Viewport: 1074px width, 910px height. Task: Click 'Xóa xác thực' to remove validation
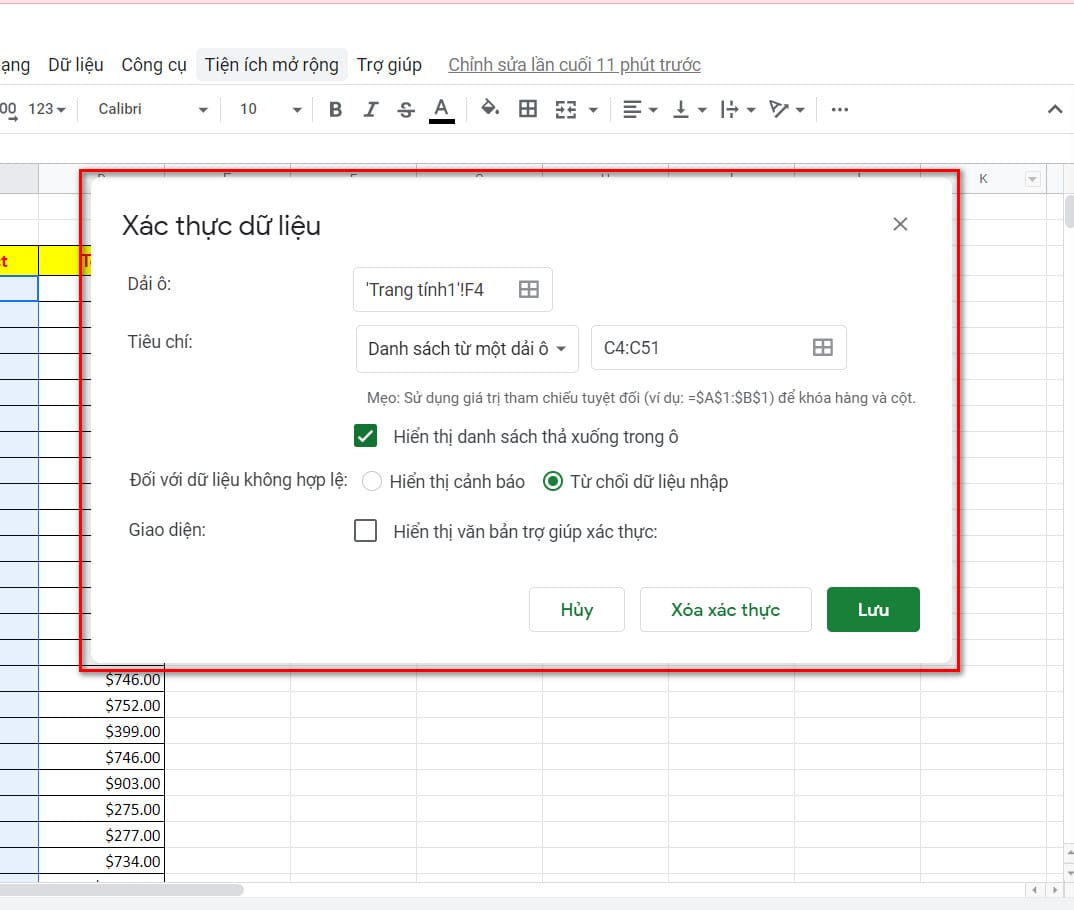coord(725,609)
